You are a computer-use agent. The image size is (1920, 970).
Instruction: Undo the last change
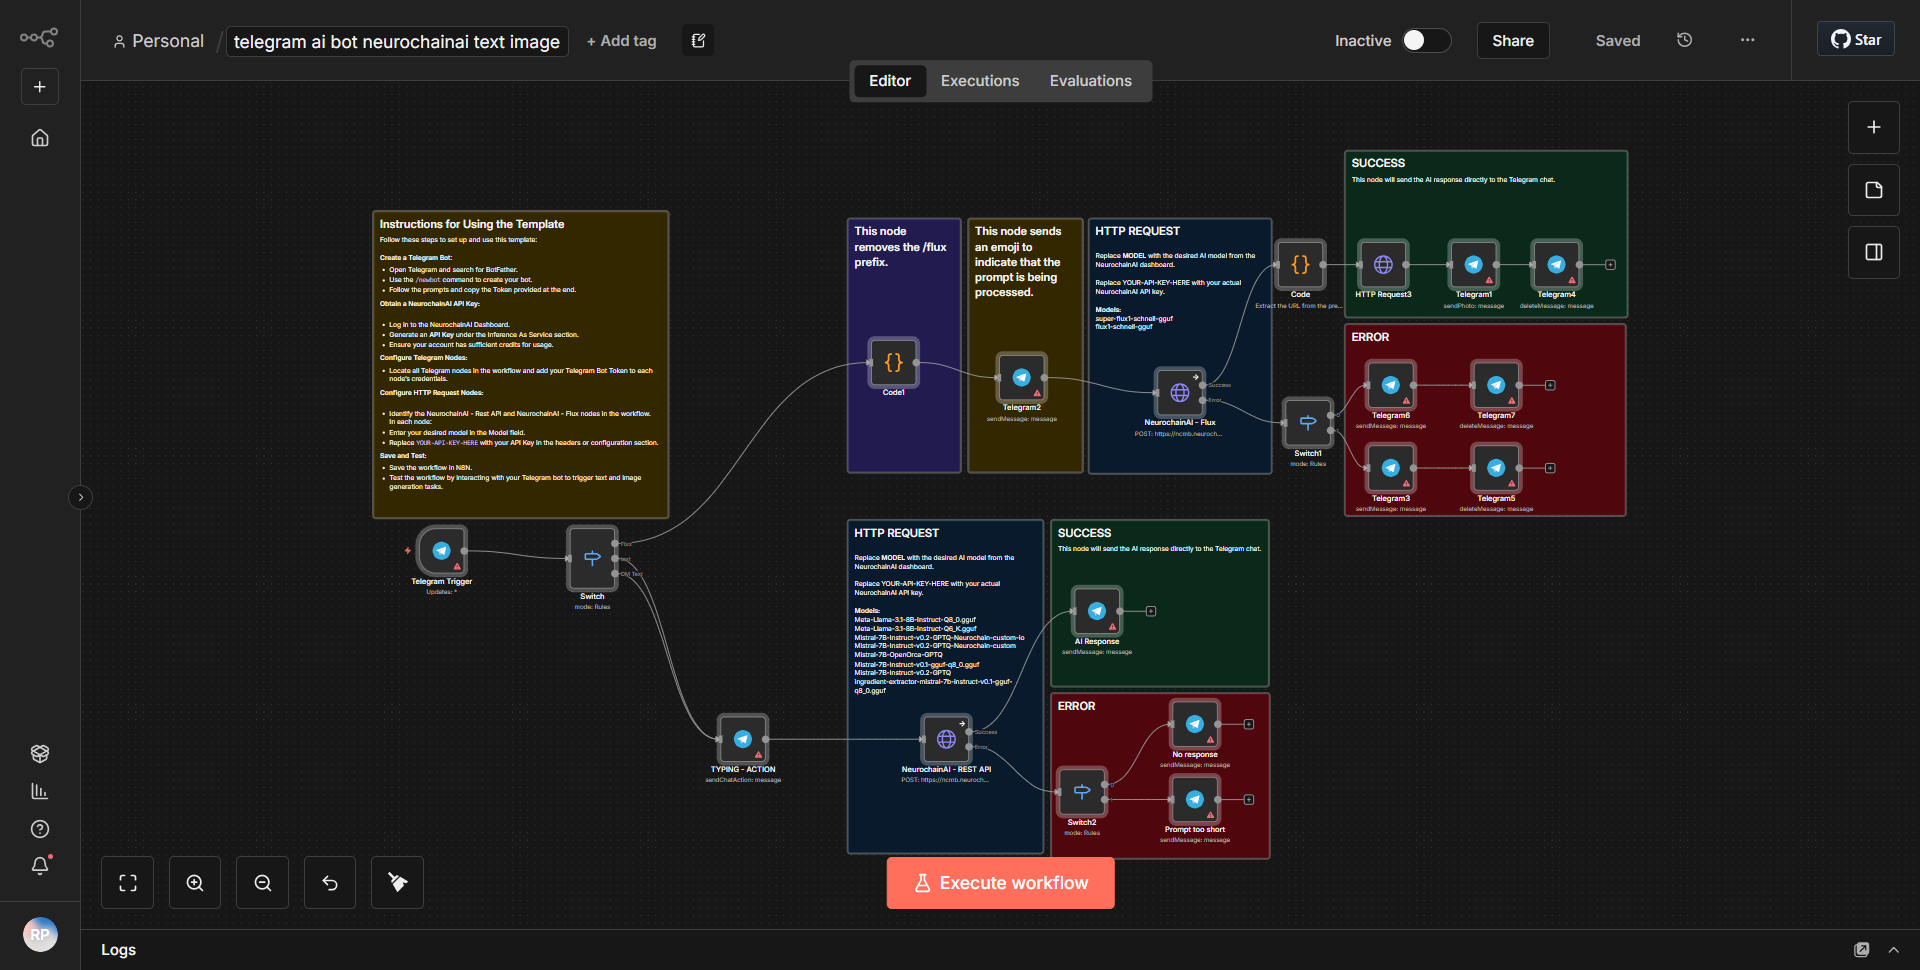(329, 882)
